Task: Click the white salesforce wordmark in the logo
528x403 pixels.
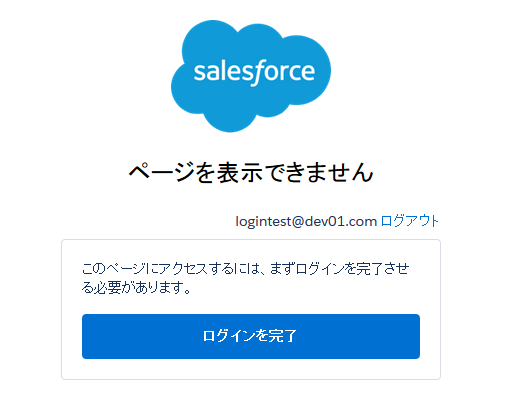Action: (254, 71)
